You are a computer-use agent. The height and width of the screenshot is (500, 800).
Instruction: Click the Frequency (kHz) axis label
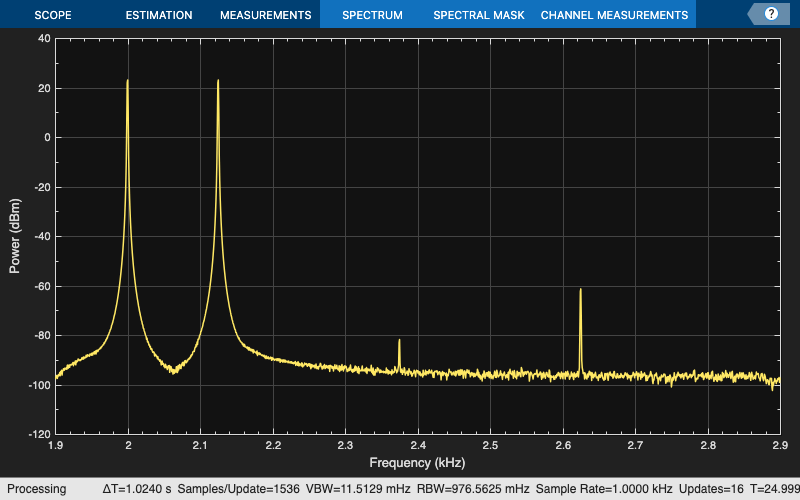[417, 463]
